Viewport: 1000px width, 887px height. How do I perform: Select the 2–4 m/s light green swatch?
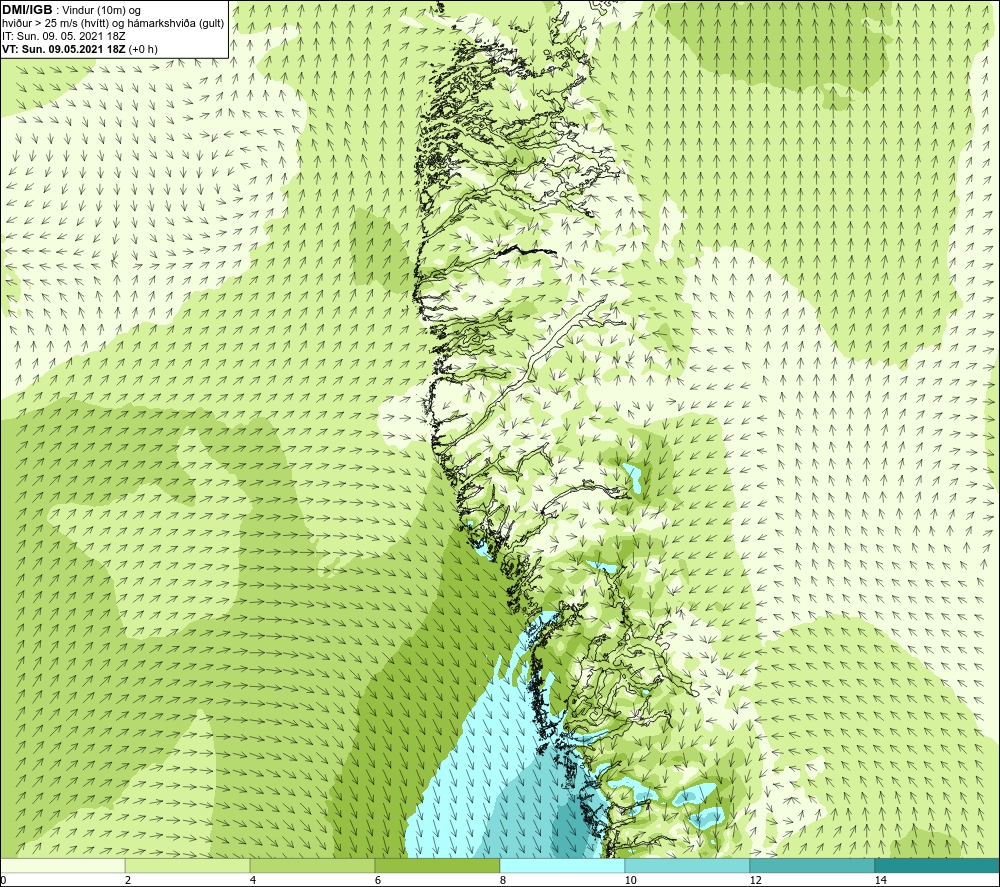(188, 865)
